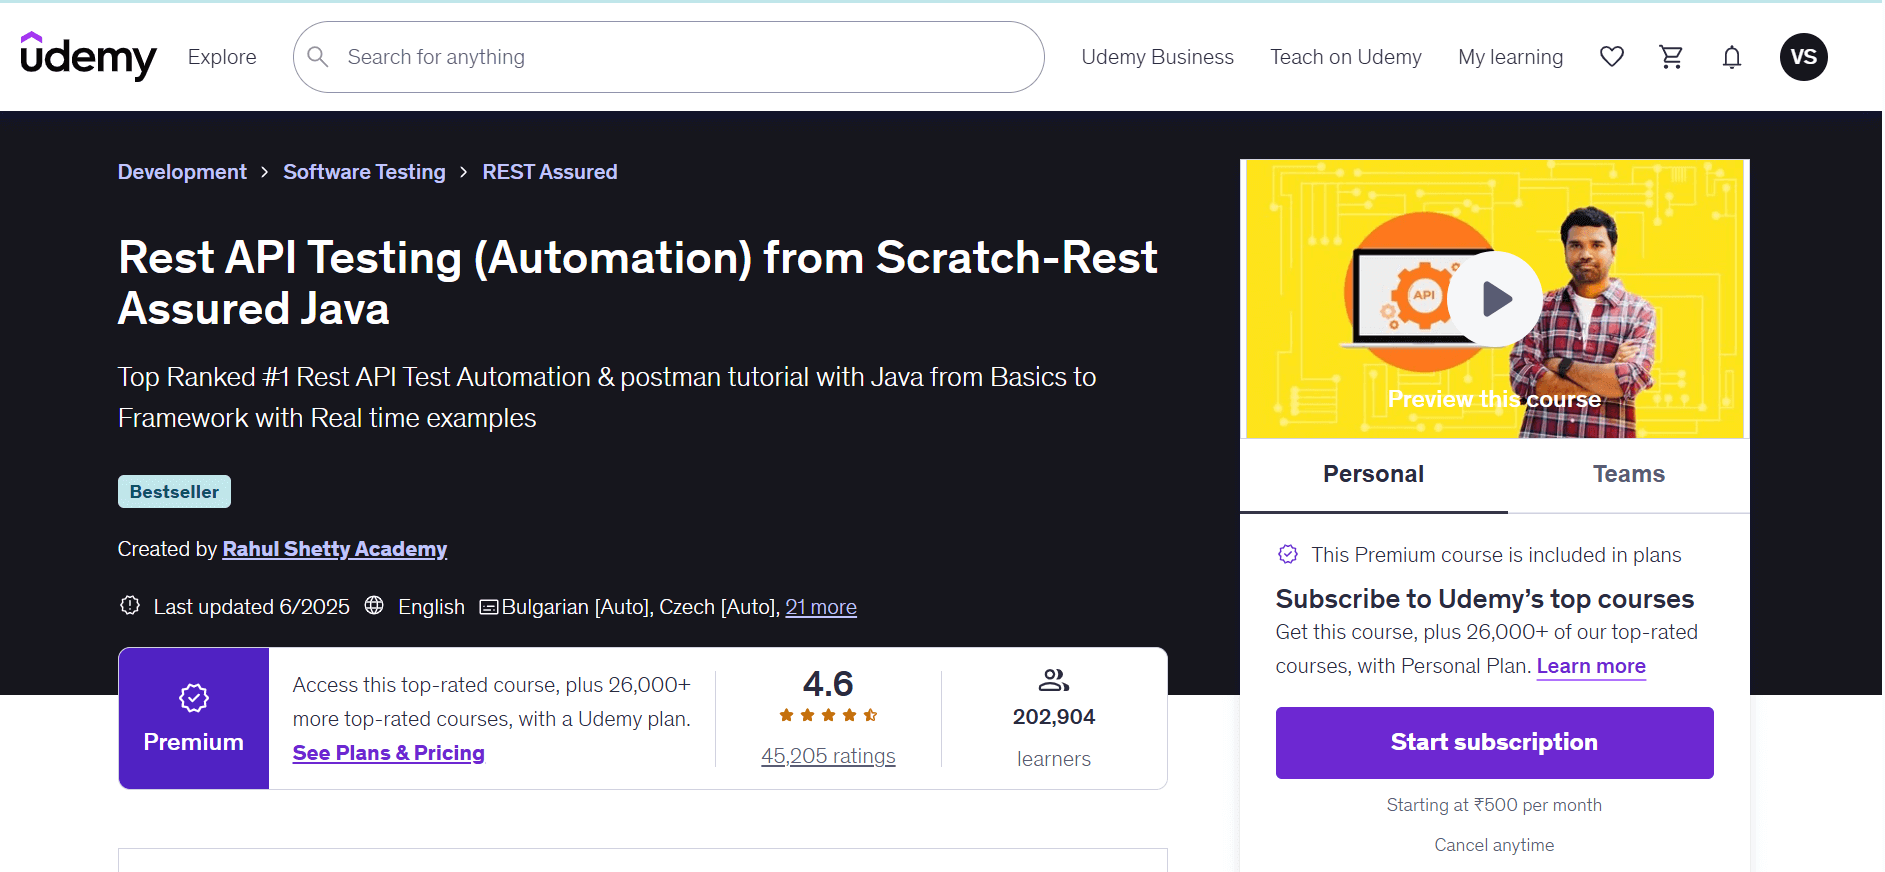The width and height of the screenshot is (1885, 872).
Task: Expand the 21 more captions list
Action: tap(820, 607)
